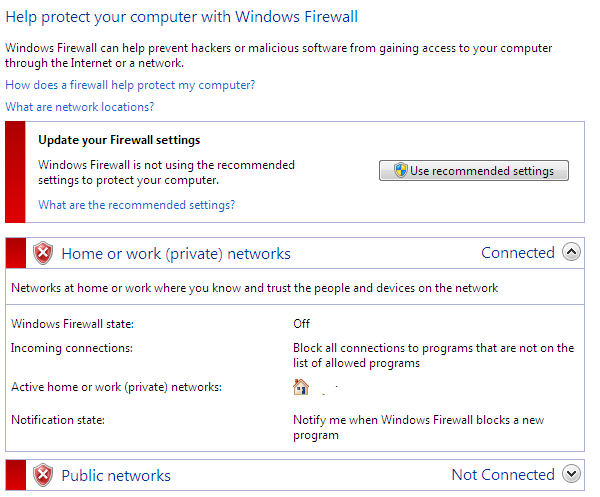Expand the Public networks section
600x497 pixels.
tap(571, 474)
